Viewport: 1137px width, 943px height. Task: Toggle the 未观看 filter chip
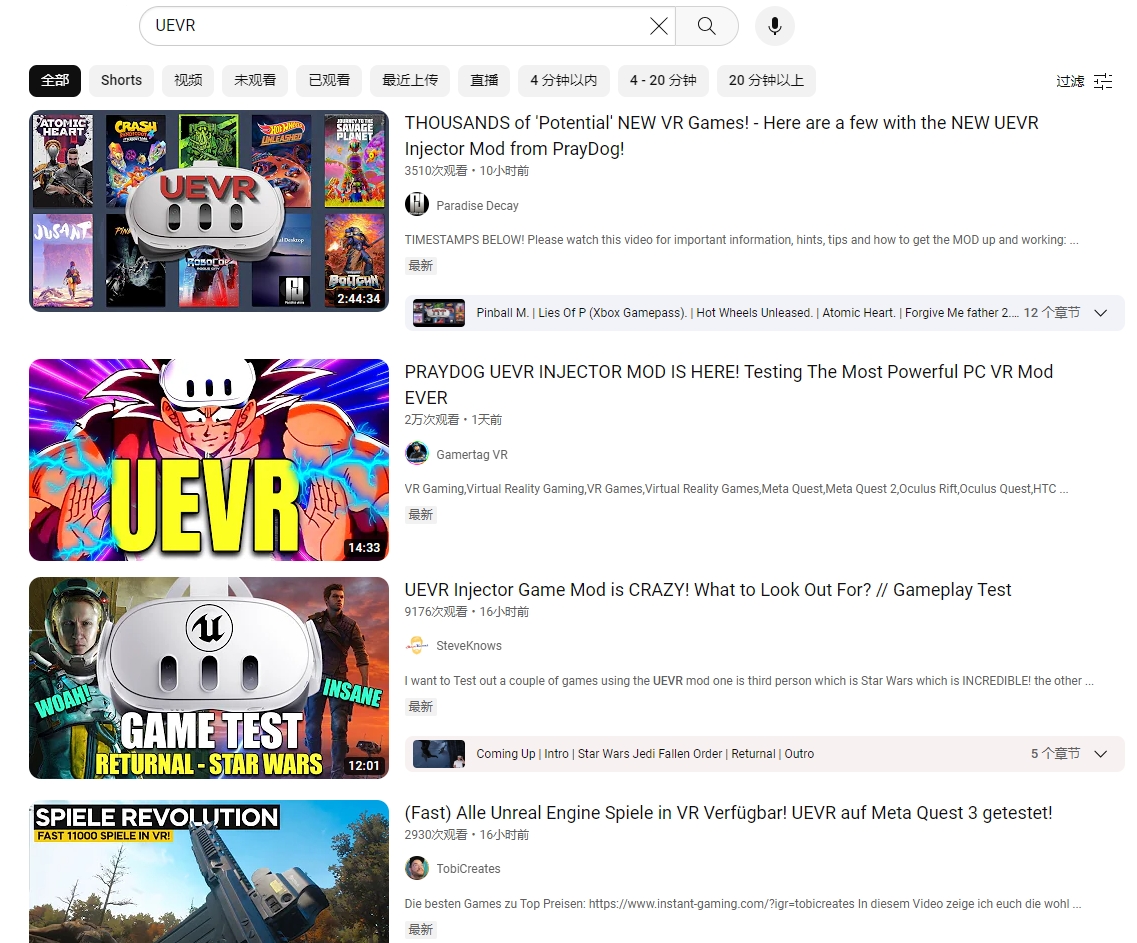255,80
